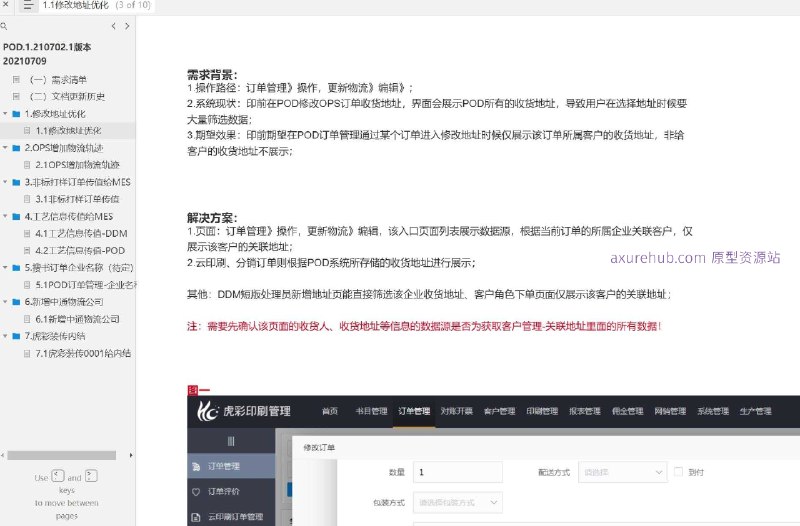Screen dimensions: 800x526
Task: Open 佣金管理 nav tab
Action: coord(628,411)
